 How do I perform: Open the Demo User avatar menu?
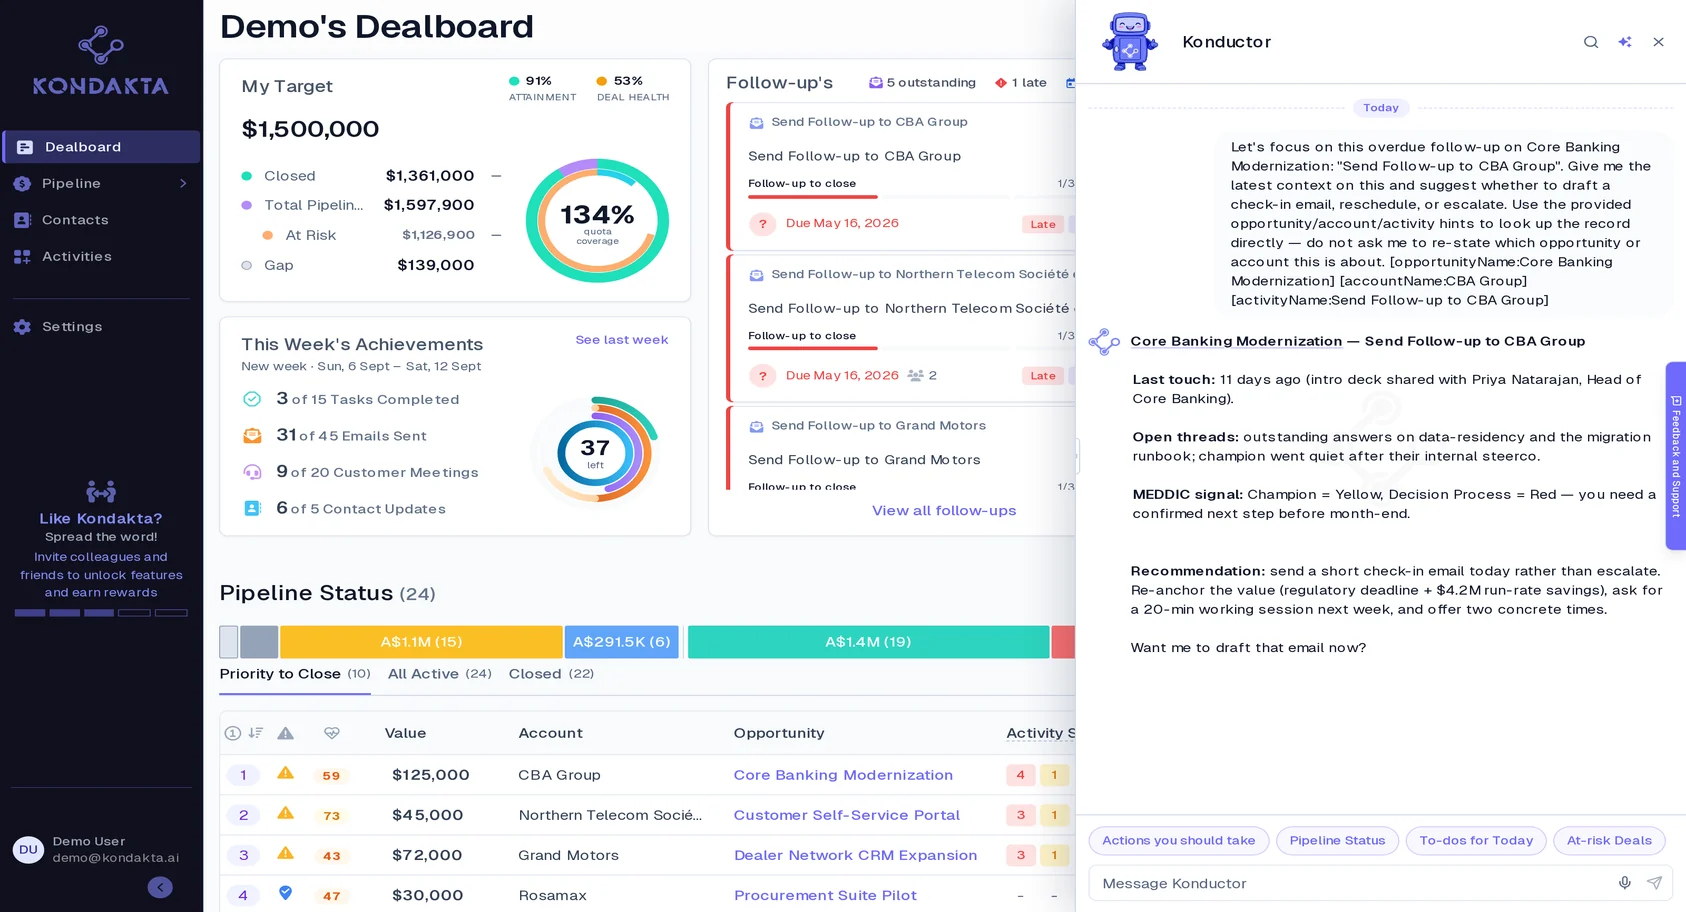click(28, 850)
